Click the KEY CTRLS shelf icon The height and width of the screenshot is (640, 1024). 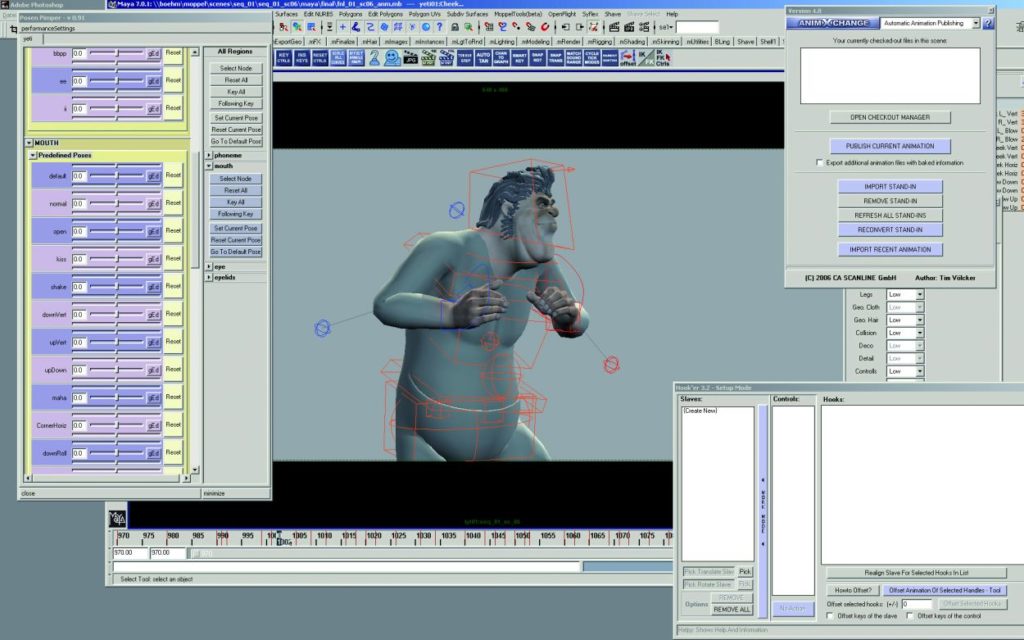pos(283,57)
